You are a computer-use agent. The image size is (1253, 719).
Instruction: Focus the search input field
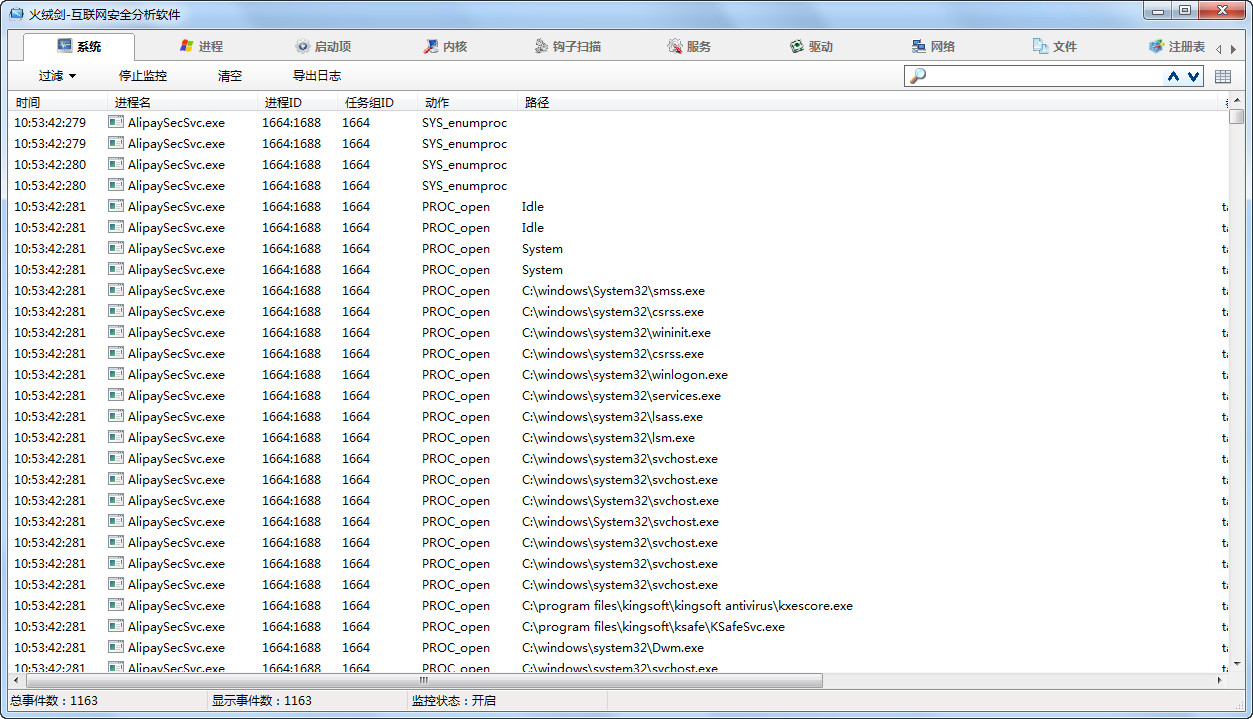click(1045, 76)
